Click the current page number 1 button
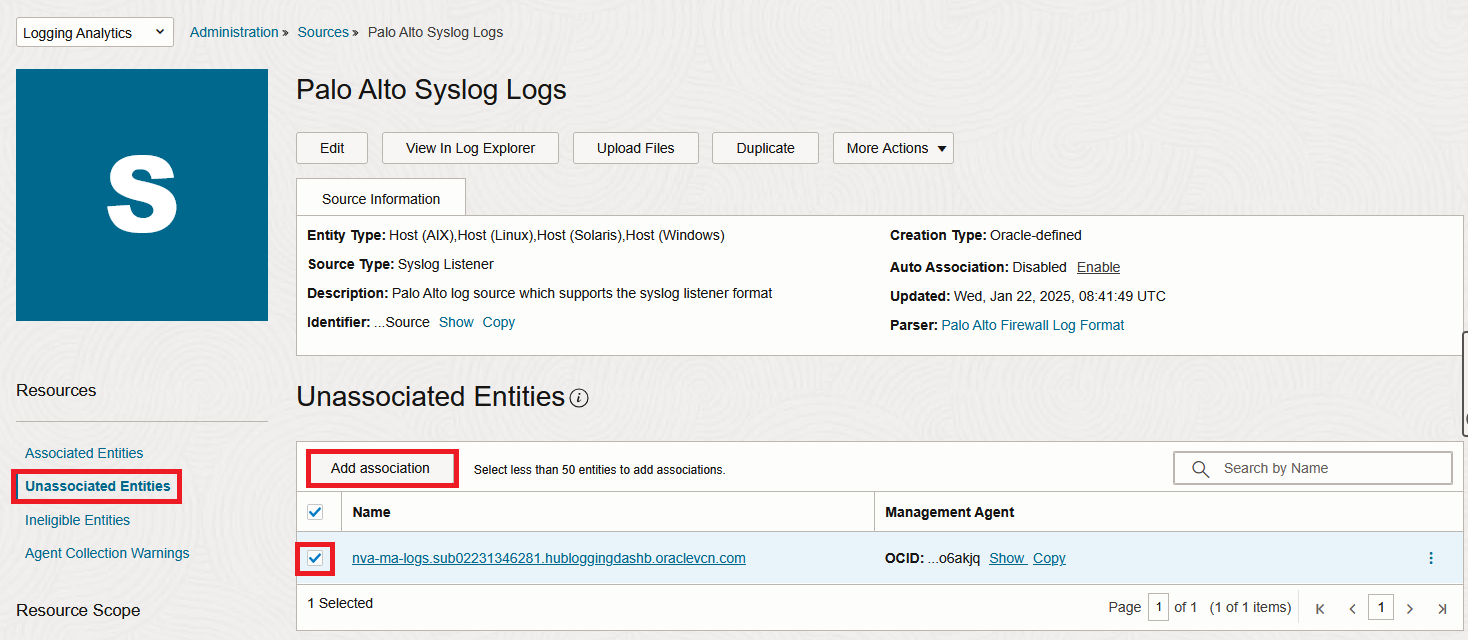Screen dimensions: 1468x640 (1381, 607)
